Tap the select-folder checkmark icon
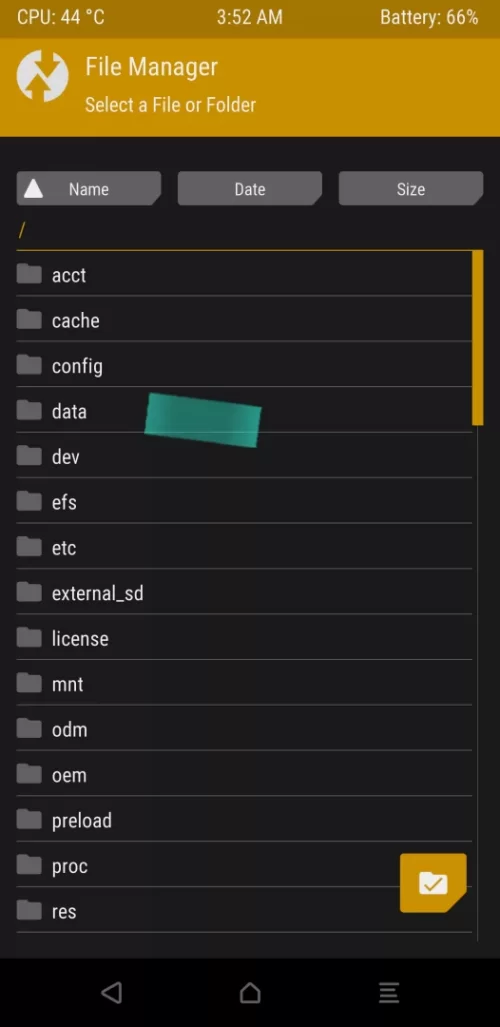The width and height of the screenshot is (500, 1027). pos(433,883)
